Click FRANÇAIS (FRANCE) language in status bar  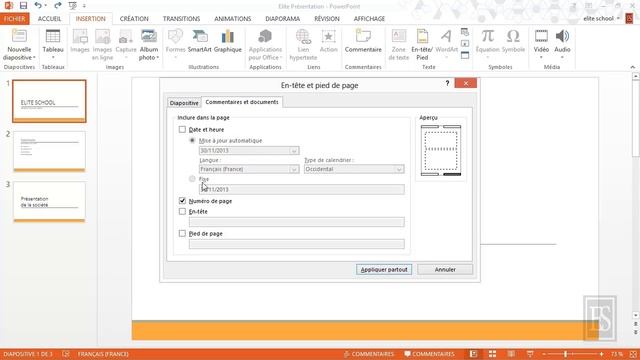click(103, 354)
